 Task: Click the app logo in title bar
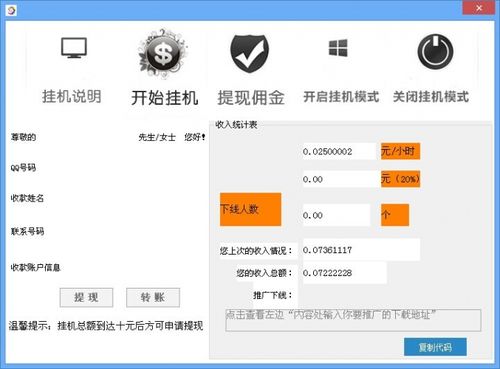pos(12,10)
